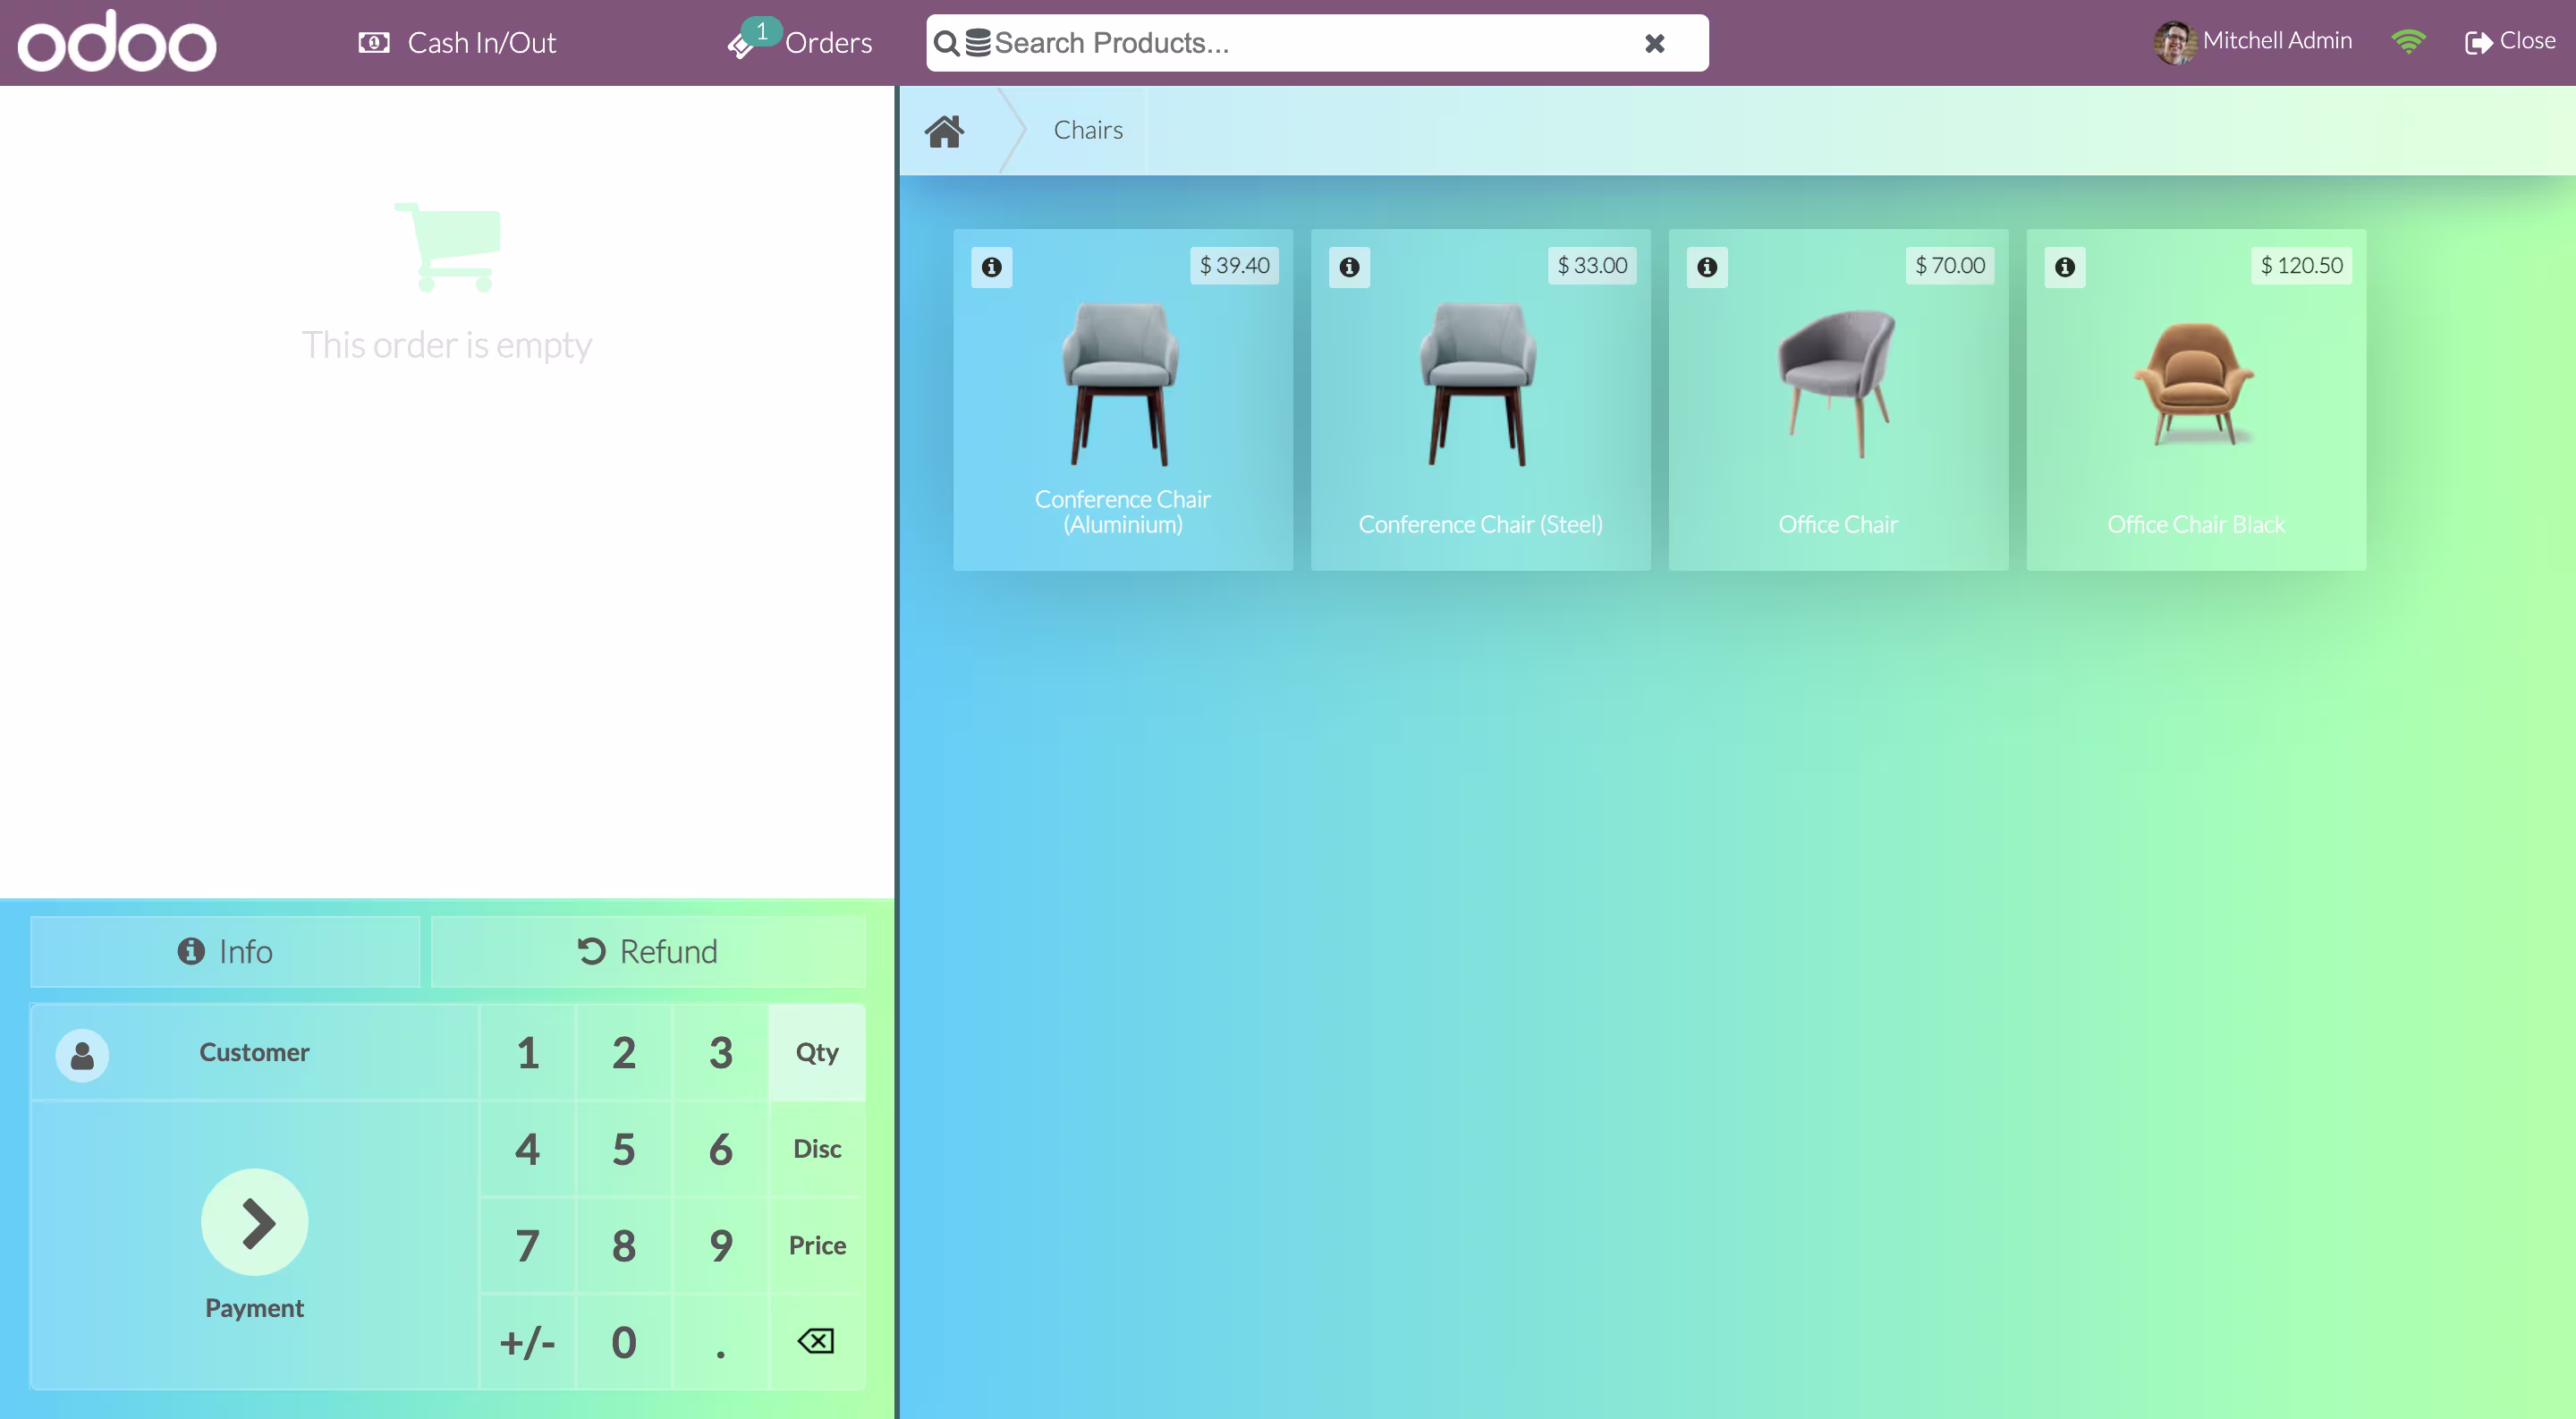
Task: Tap numpad key 3
Action: pyautogui.click(x=720, y=1052)
